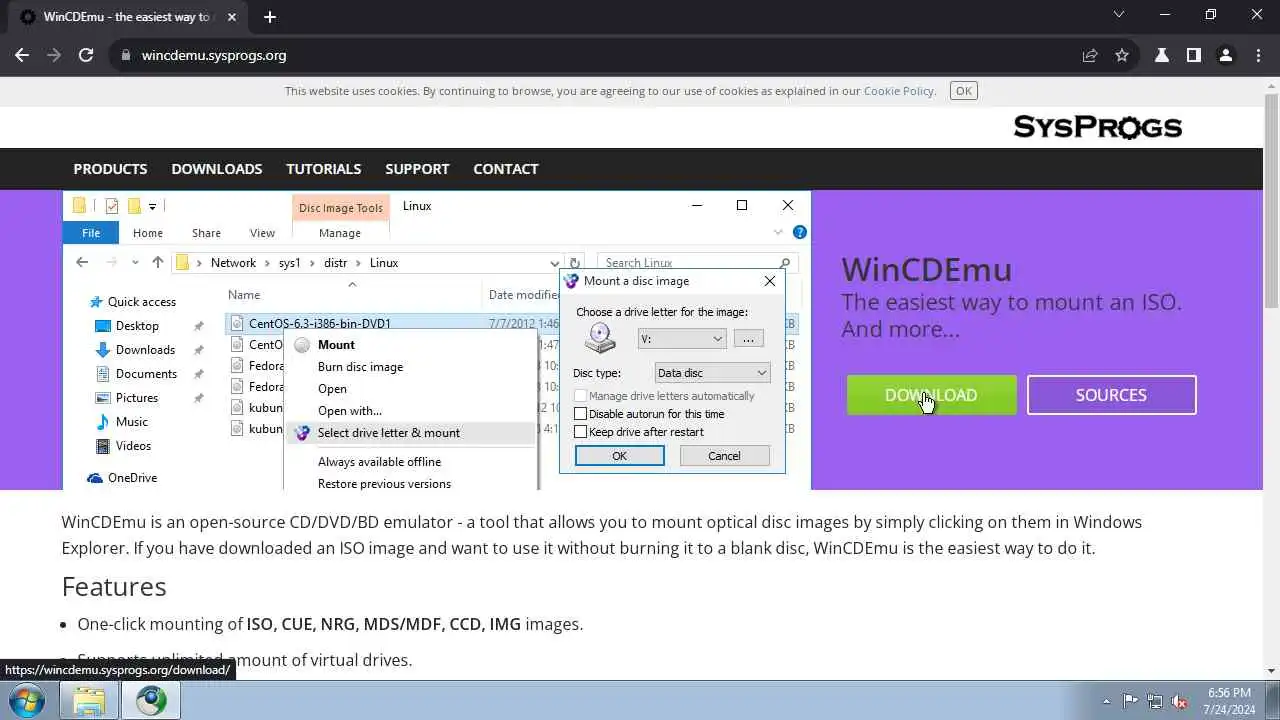1280x720 pixels.
Task: Confirm Mount a disc image dialog with OK
Action: click(619, 456)
